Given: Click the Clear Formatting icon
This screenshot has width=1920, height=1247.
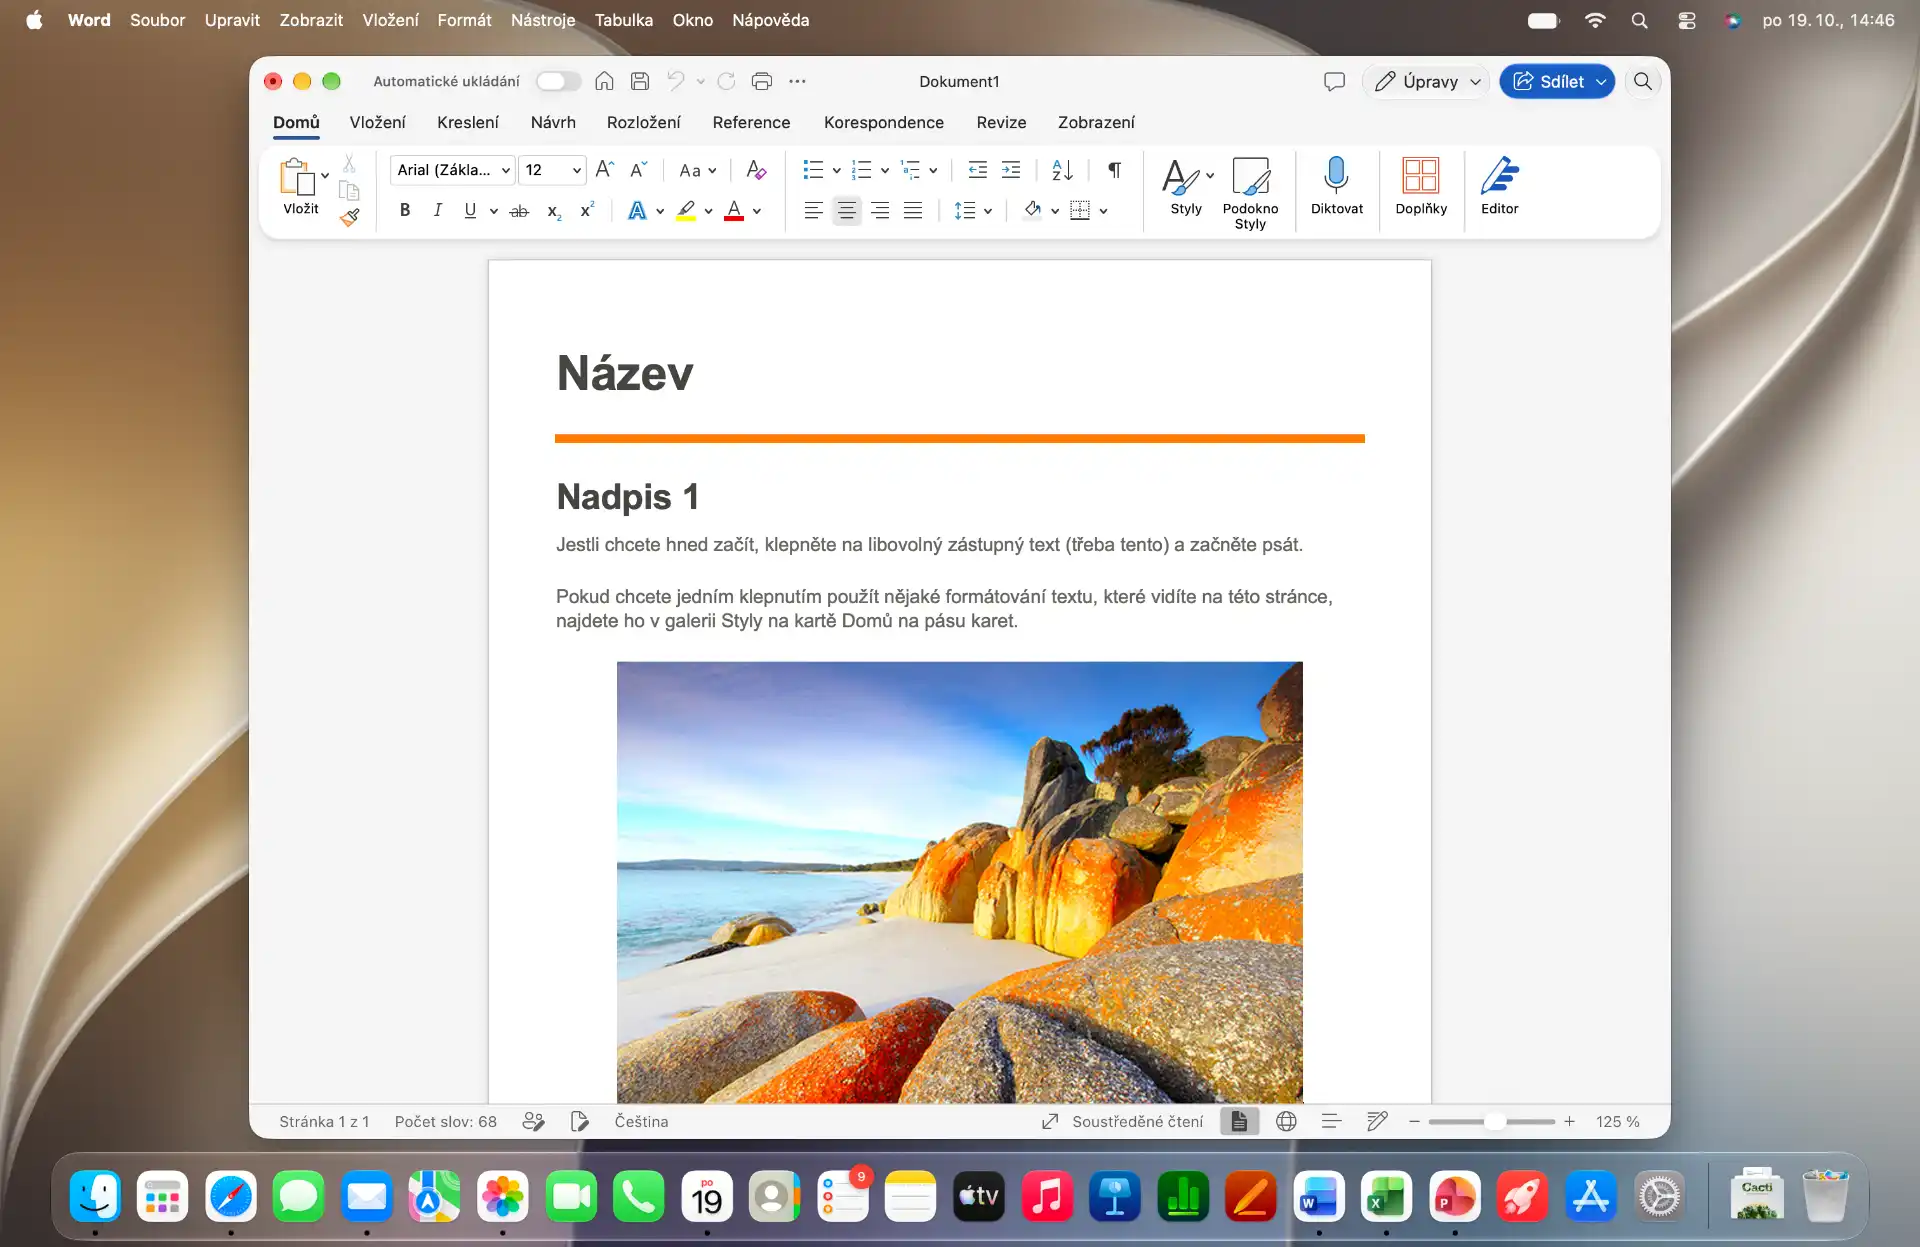Looking at the screenshot, I should tap(756, 170).
